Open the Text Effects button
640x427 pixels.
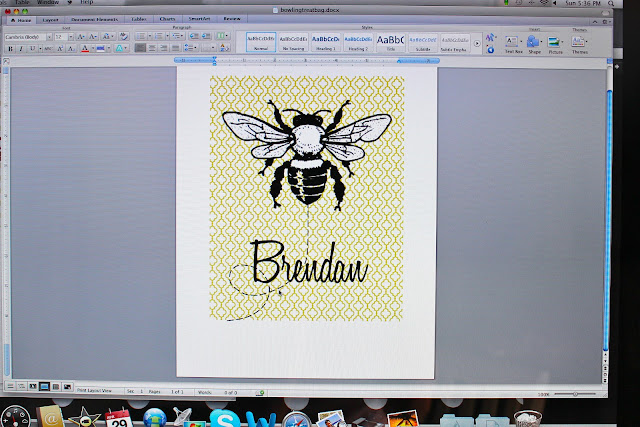tap(120, 49)
